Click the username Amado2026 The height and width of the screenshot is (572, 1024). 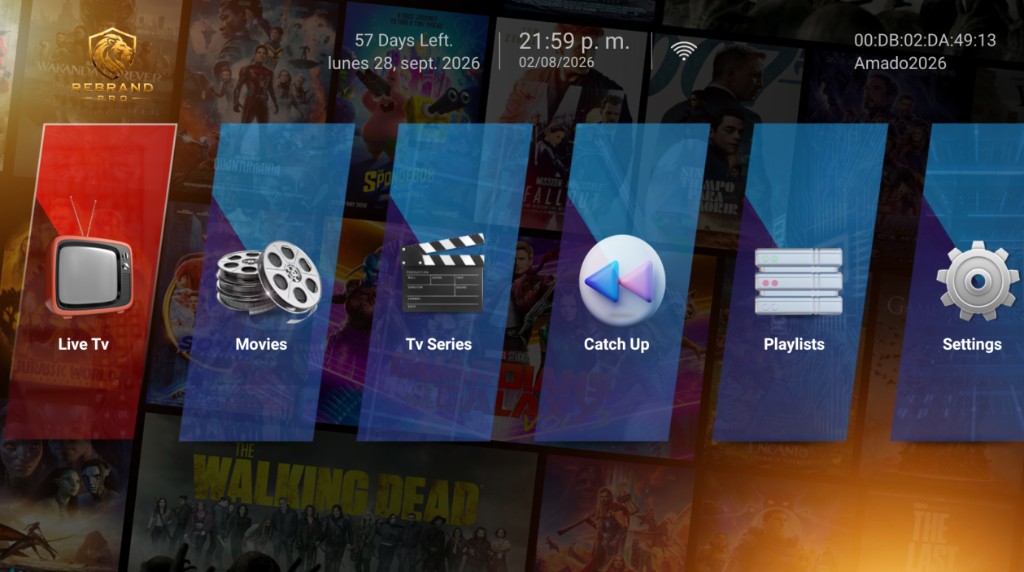(900, 63)
